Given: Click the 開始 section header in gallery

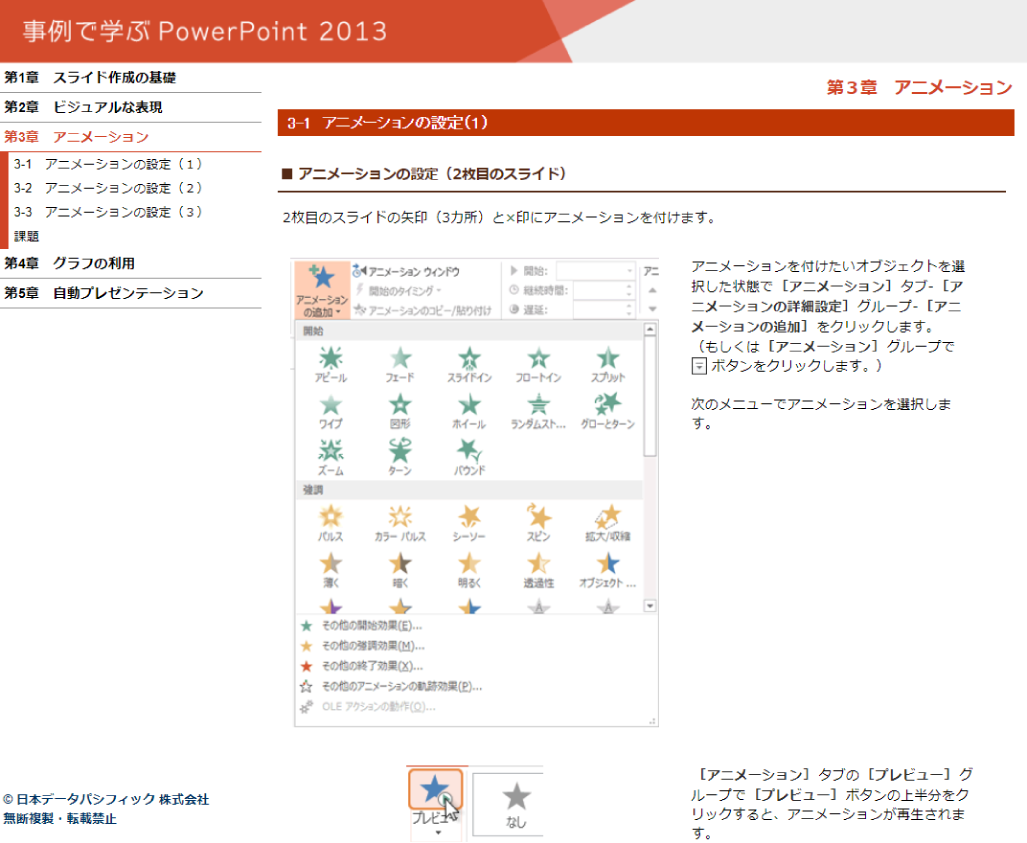Looking at the screenshot, I should (470, 331).
